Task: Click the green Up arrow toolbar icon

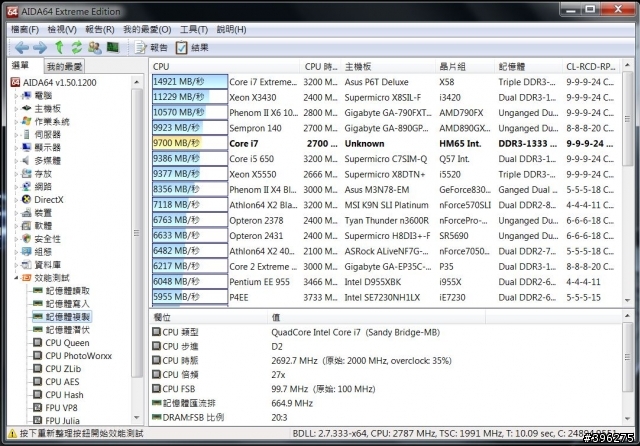Action: (x=60, y=48)
